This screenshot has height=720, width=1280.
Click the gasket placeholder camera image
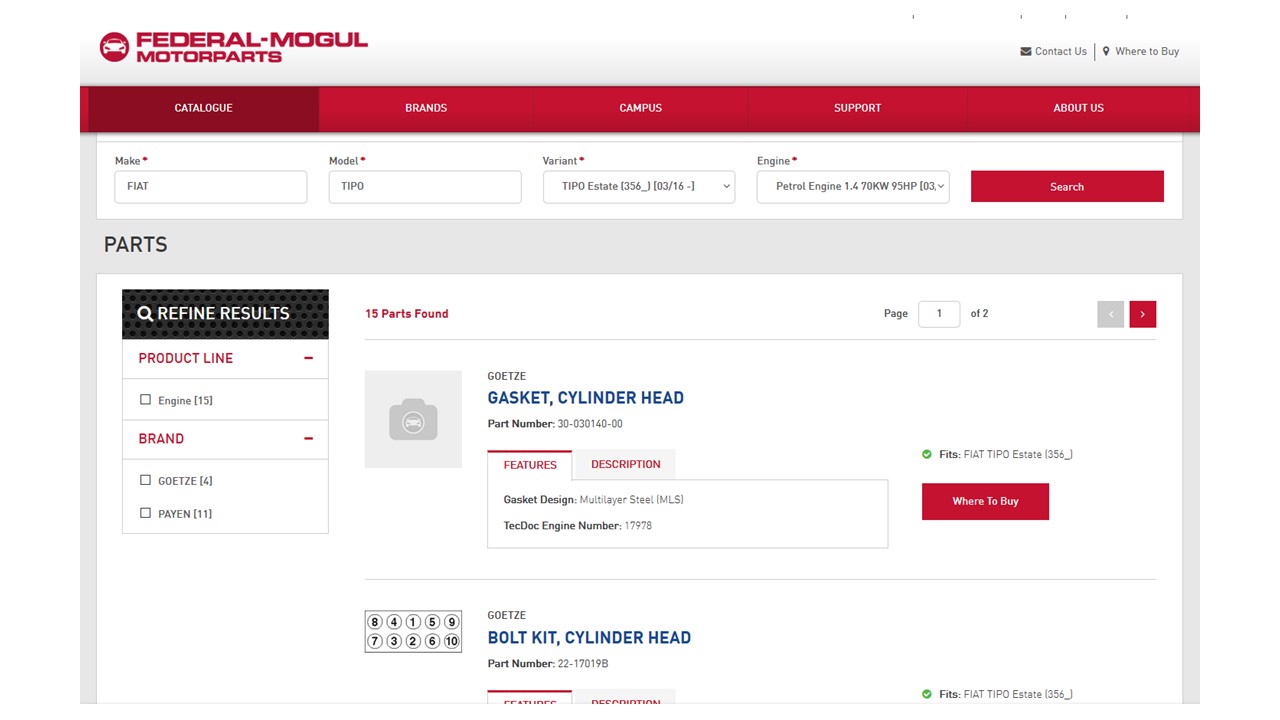tap(413, 419)
